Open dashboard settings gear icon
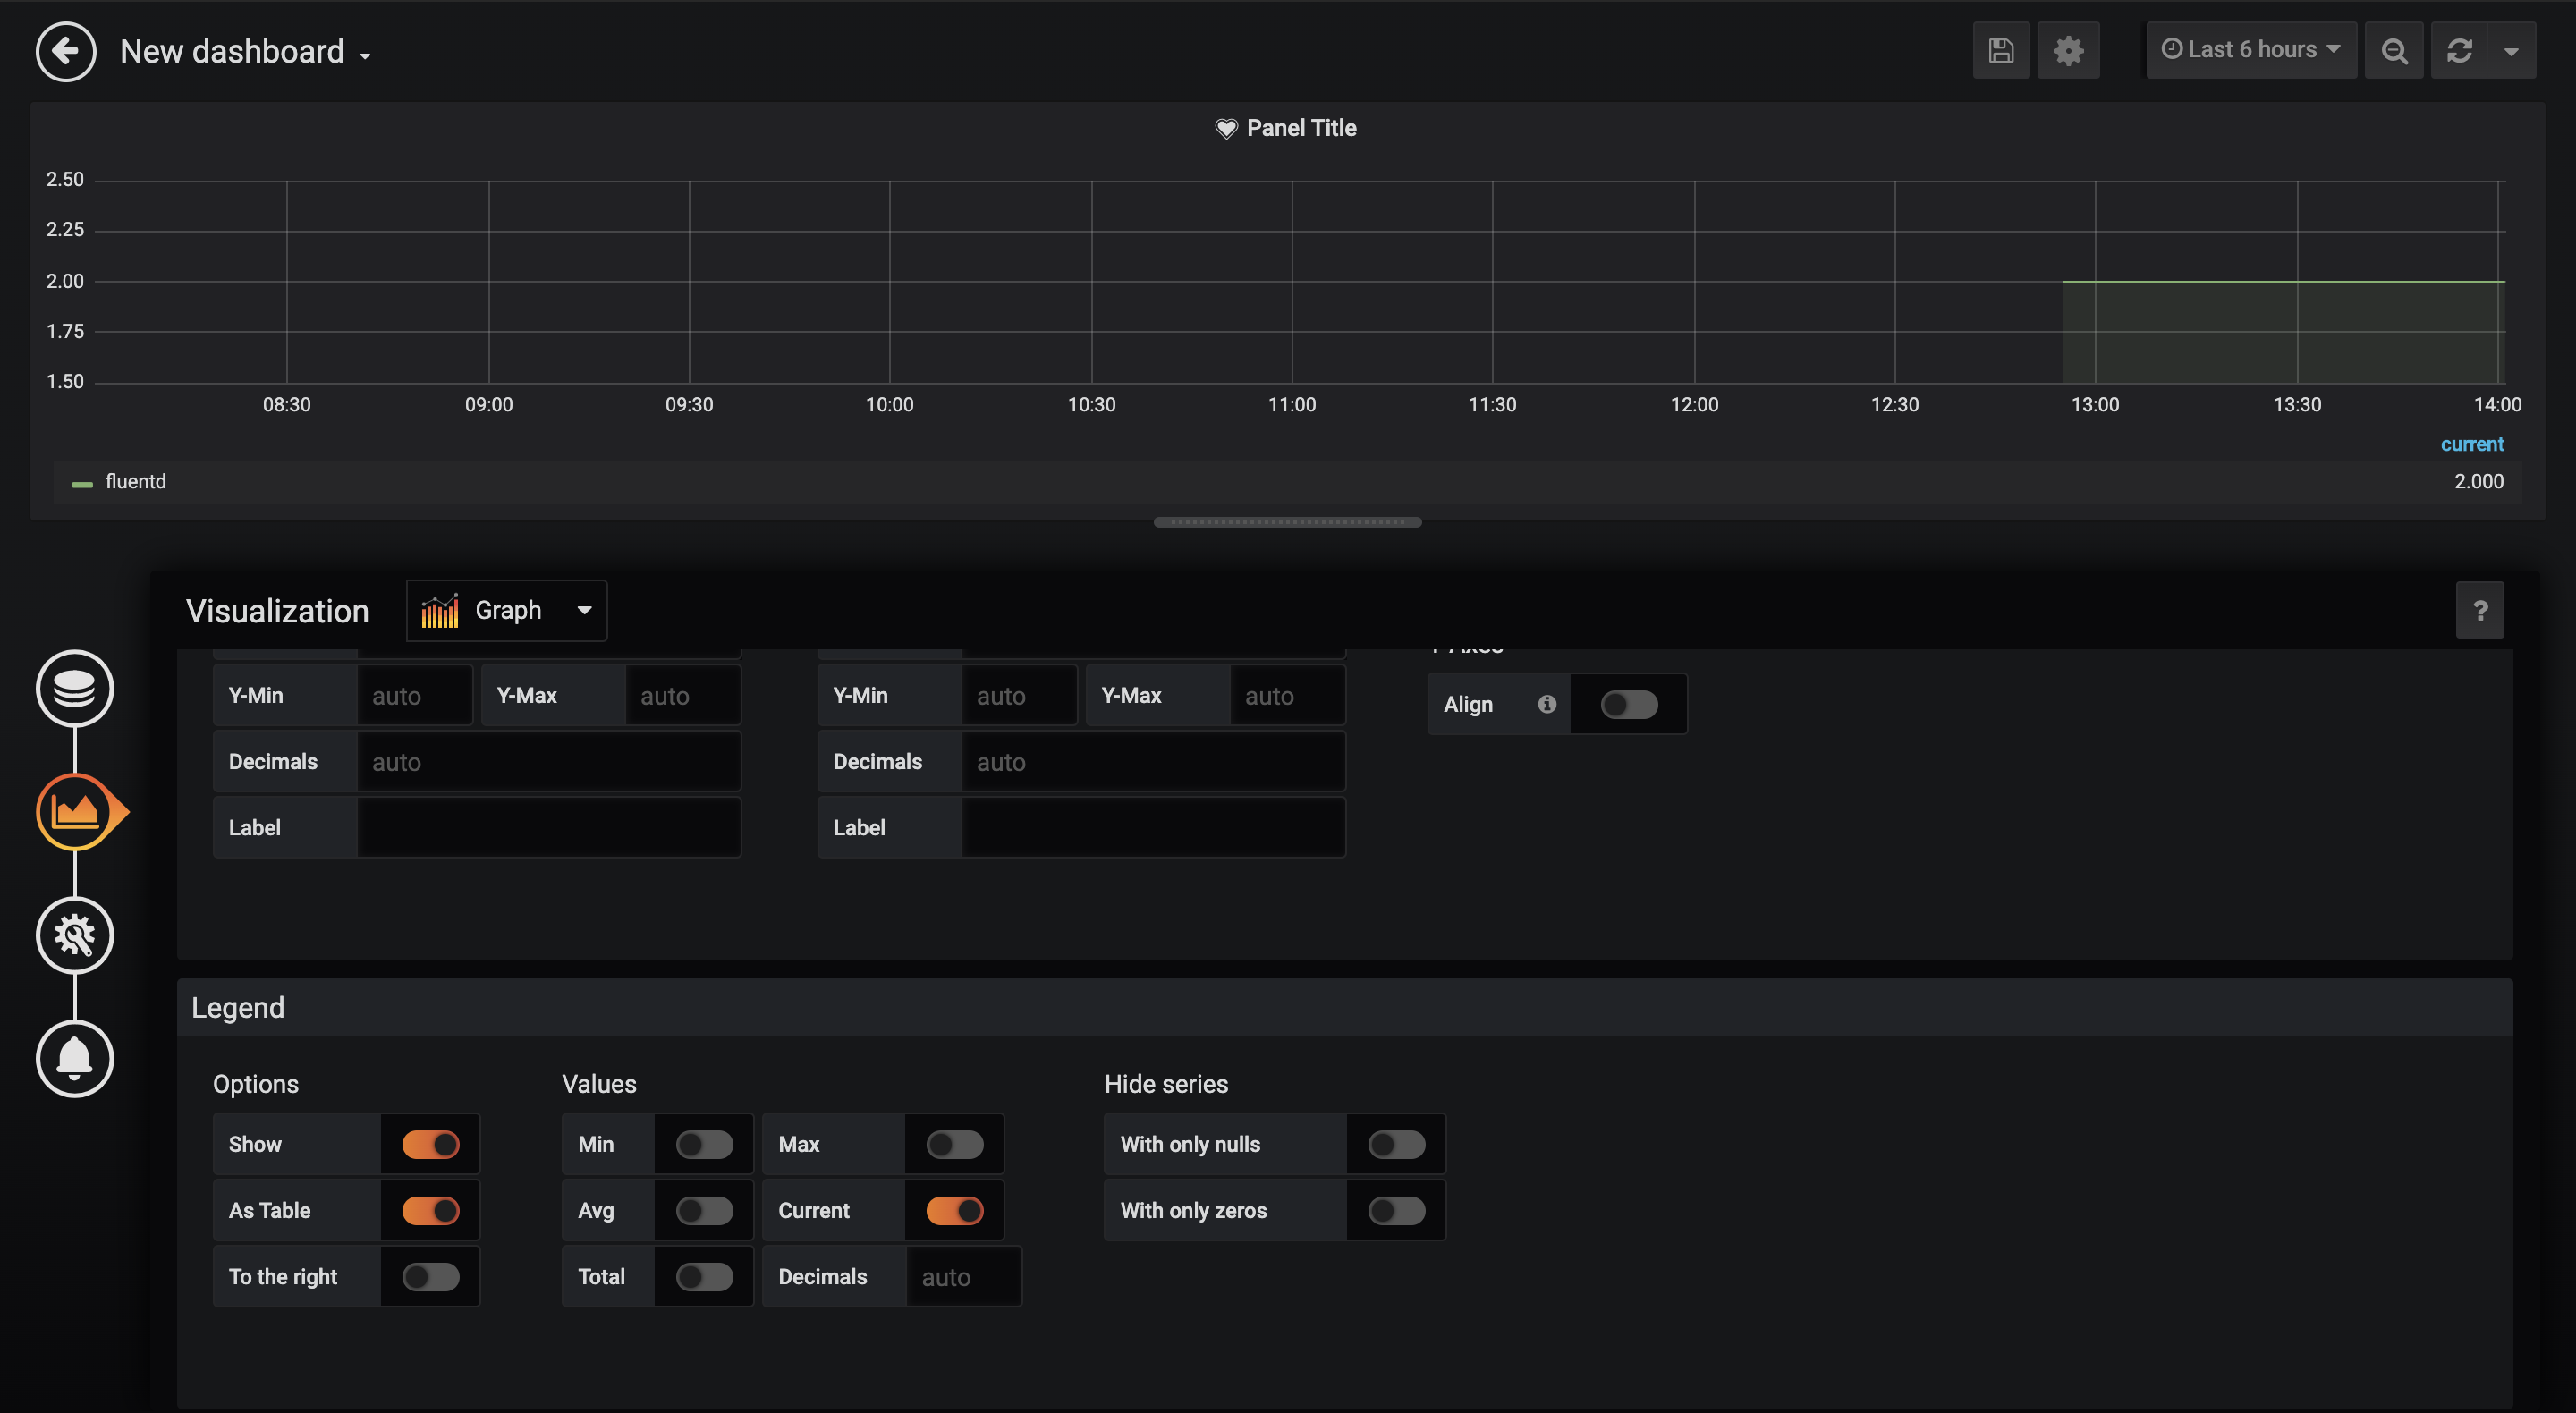Image resolution: width=2576 pixels, height=1413 pixels. (2068, 50)
